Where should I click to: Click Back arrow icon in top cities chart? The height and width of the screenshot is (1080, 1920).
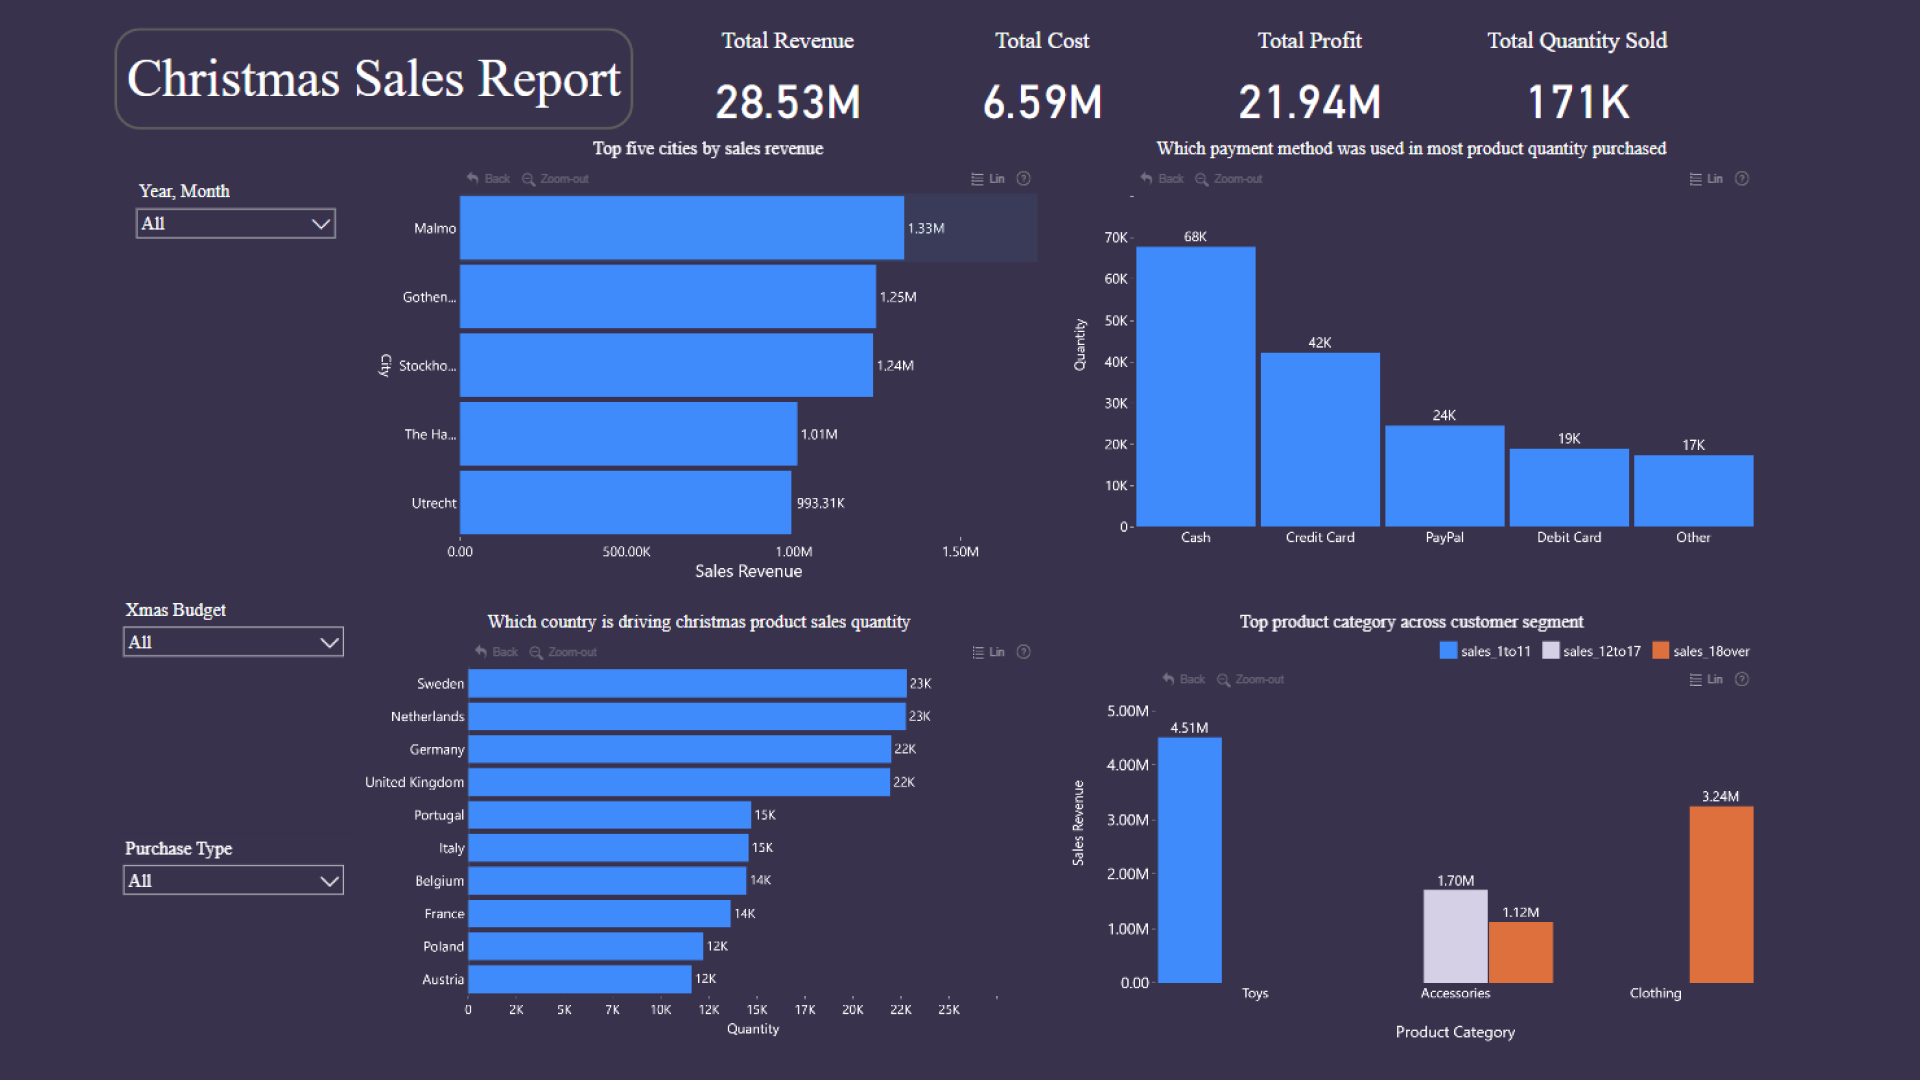(x=473, y=179)
